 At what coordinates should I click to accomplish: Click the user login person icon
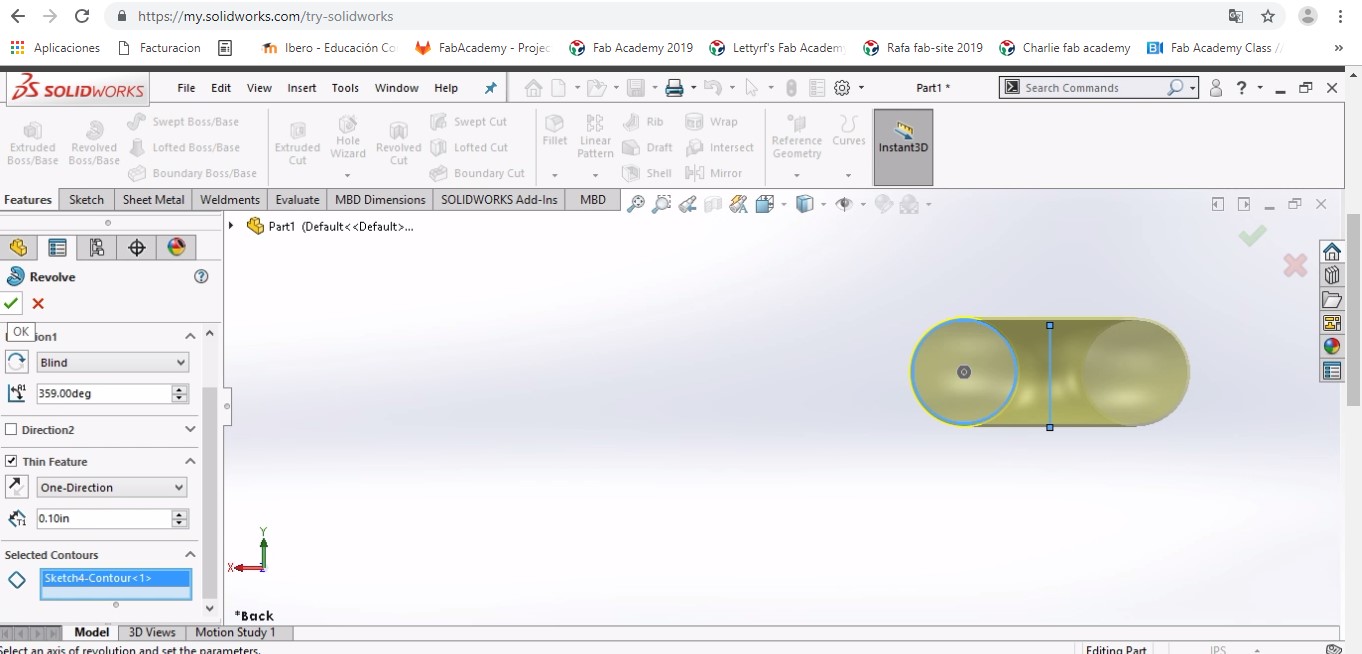(x=1216, y=88)
